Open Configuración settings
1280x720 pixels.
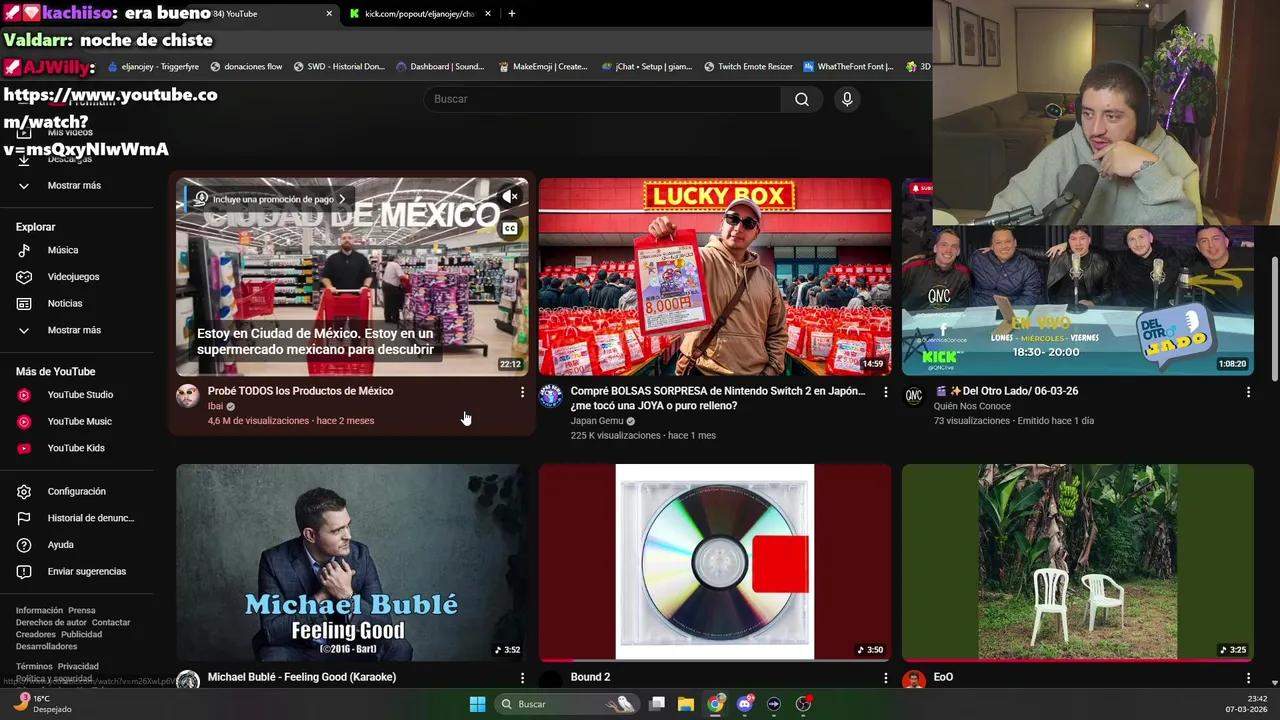pyautogui.click(x=76, y=491)
